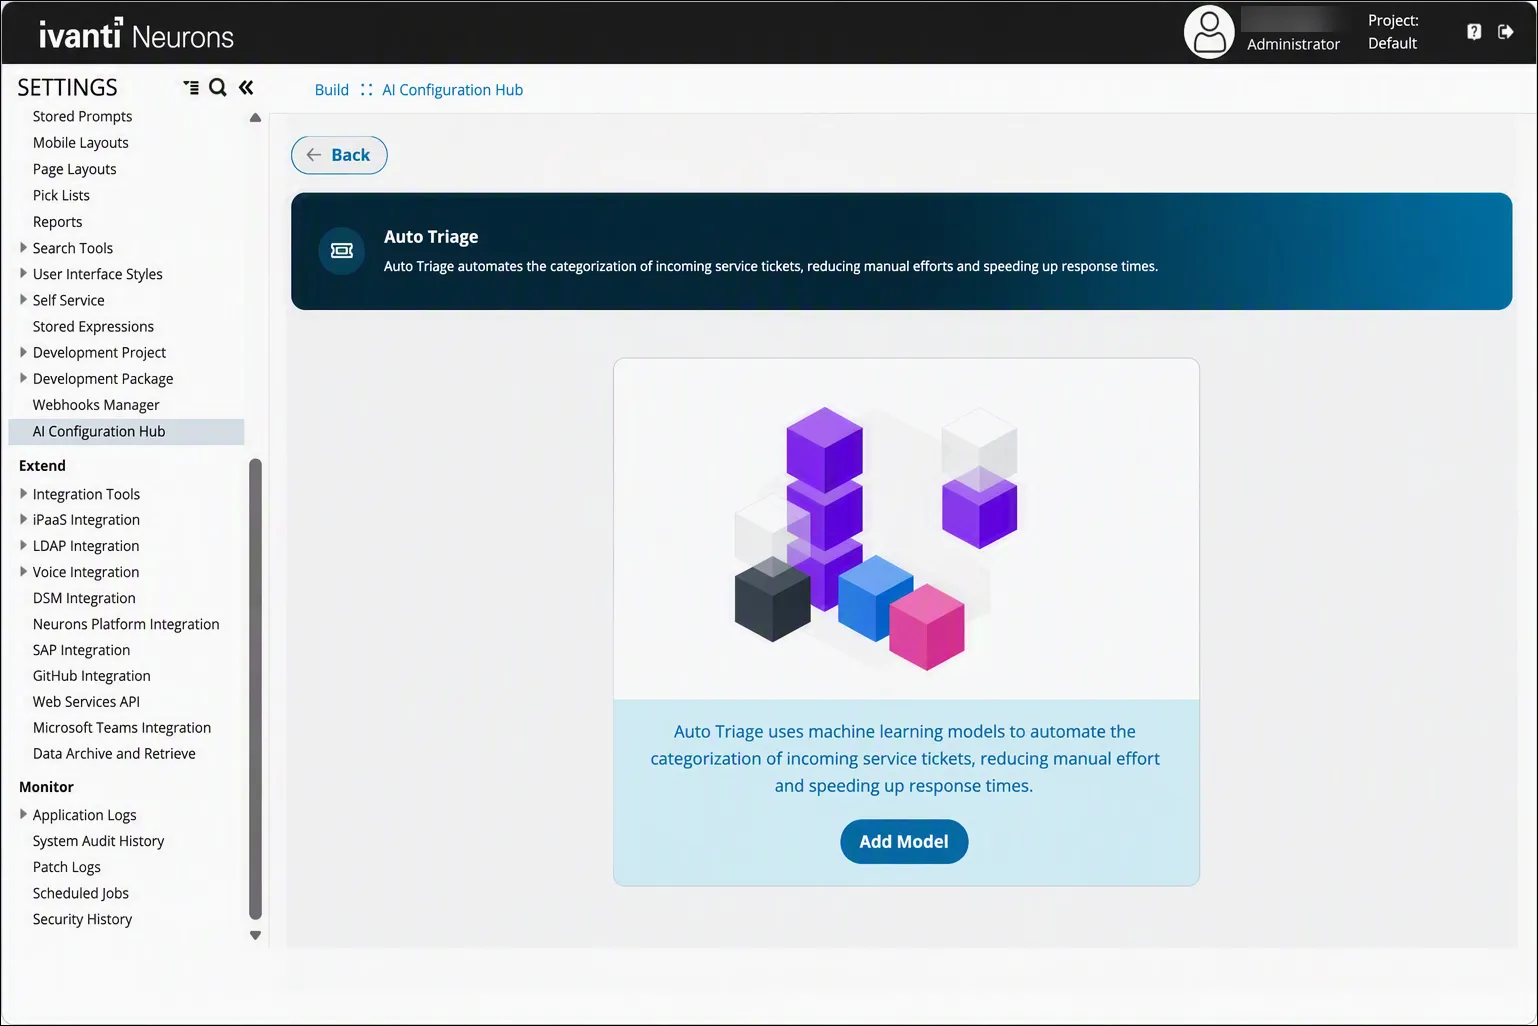The image size is (1538, 1026).
Task: Open Scheduled Jobs in Monitor section
Action: 81,893
